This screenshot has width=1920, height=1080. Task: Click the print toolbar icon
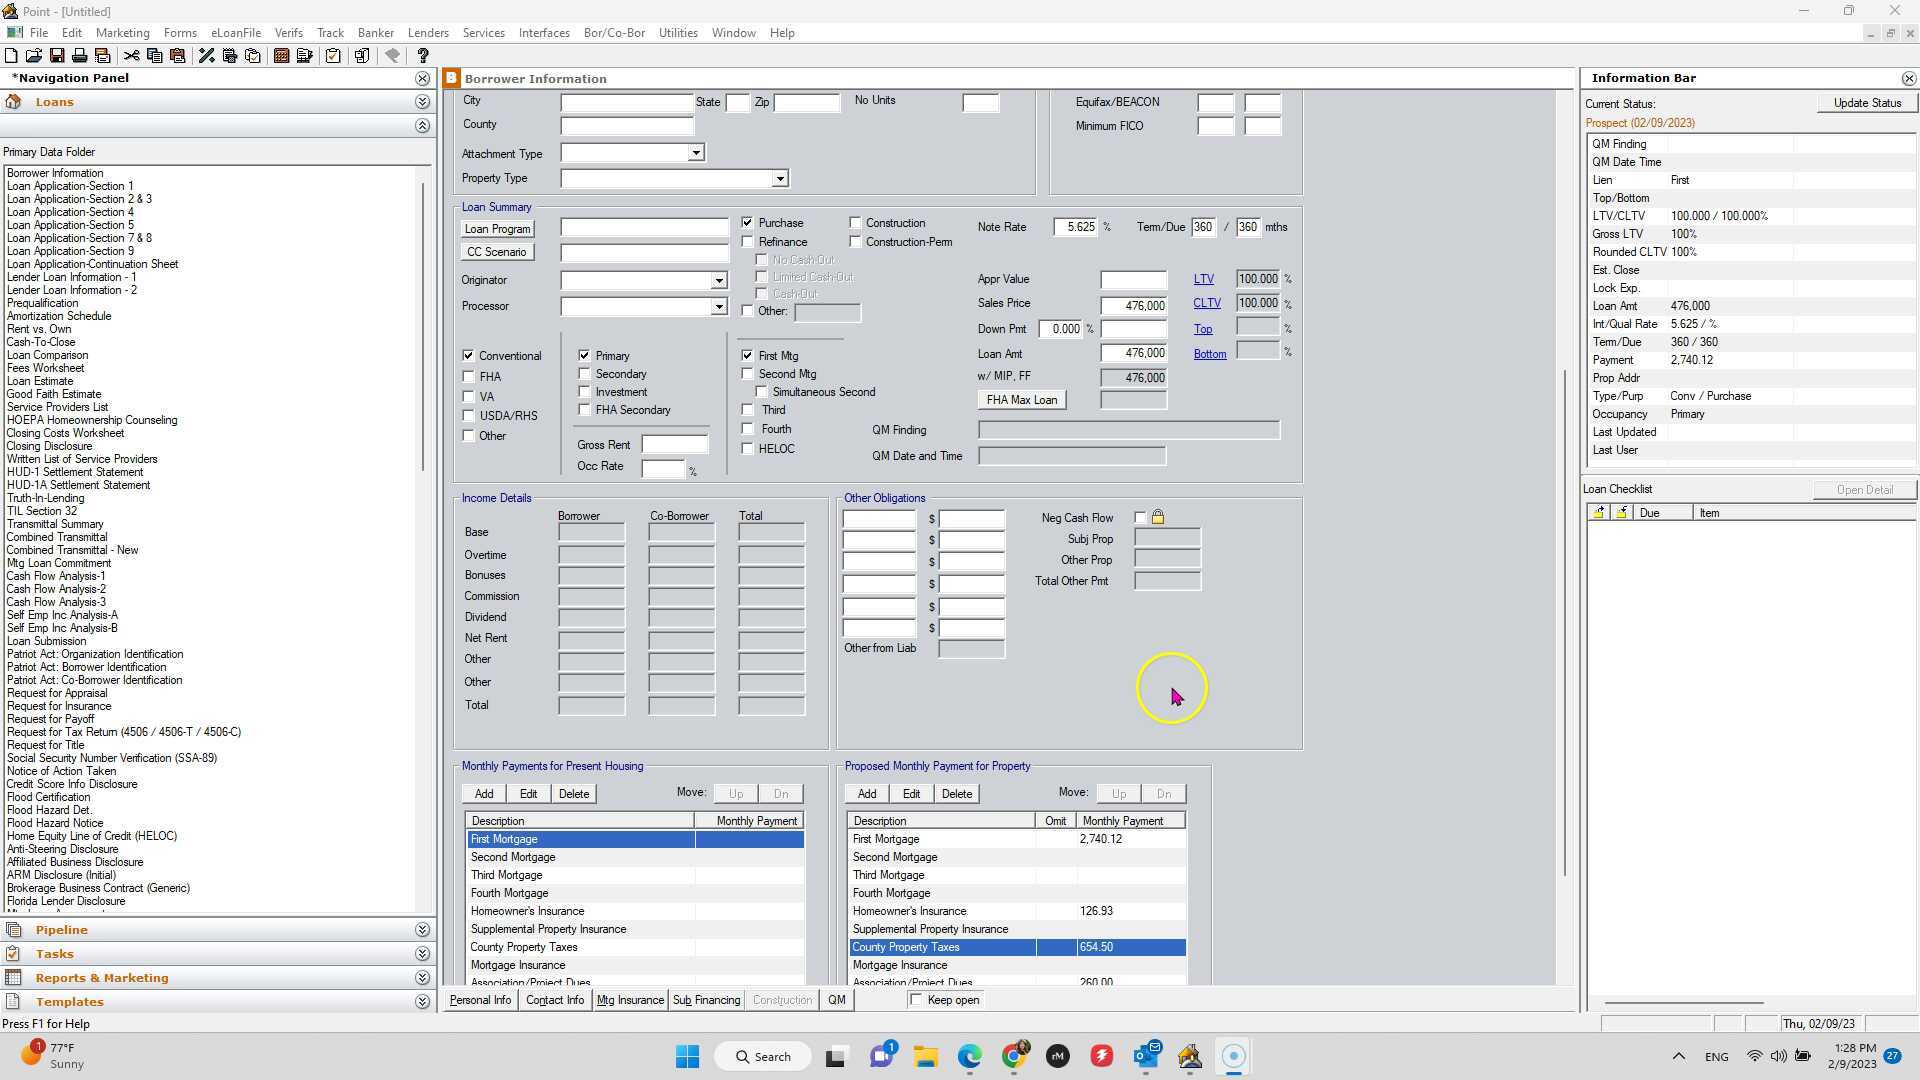(x=79, y=56)
